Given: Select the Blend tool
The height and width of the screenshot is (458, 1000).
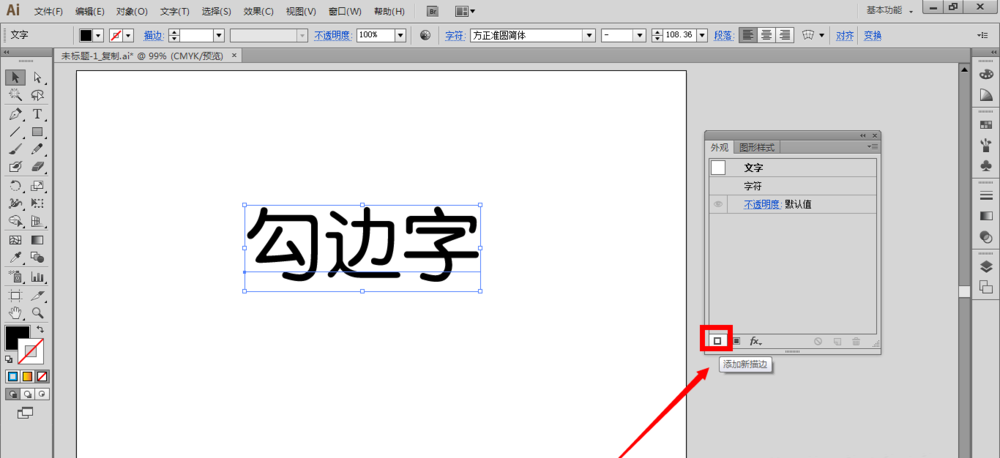Looking at the screenshot, I should (x=38, y=258).
